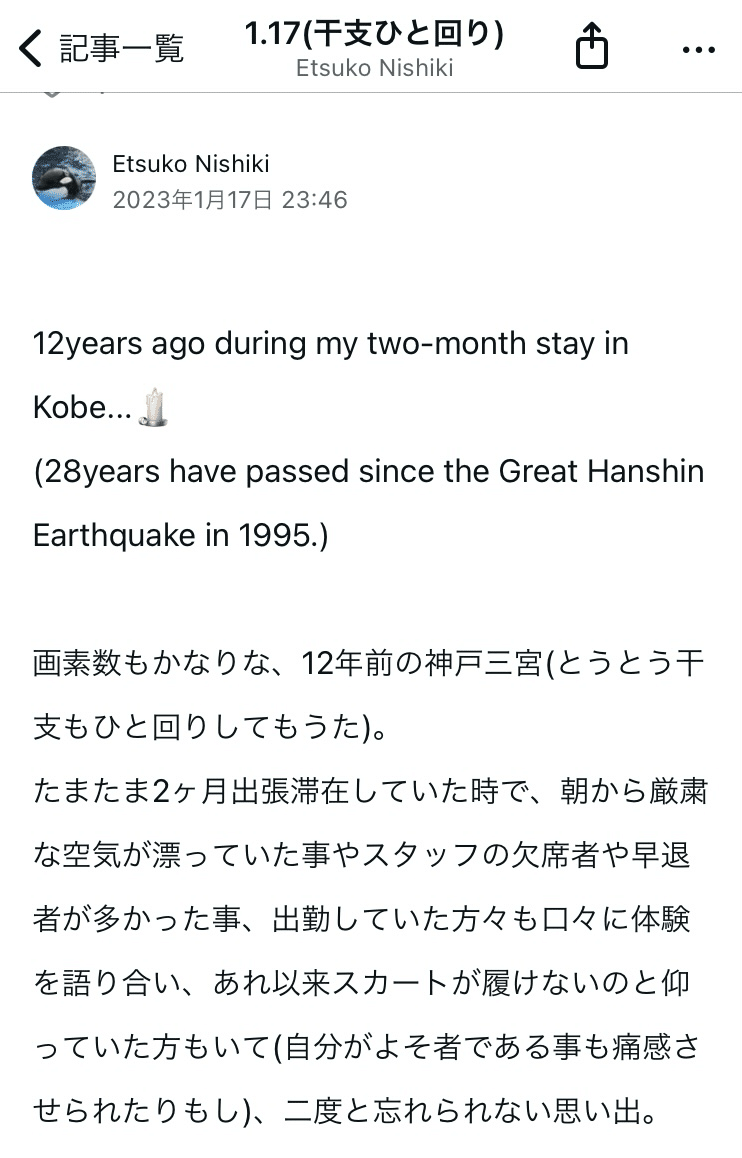Image resolution: width=742 pixels, height=1158 pixels.
Task: Tap the line beginning 画素数もかなりな
Action: point(368,664)
